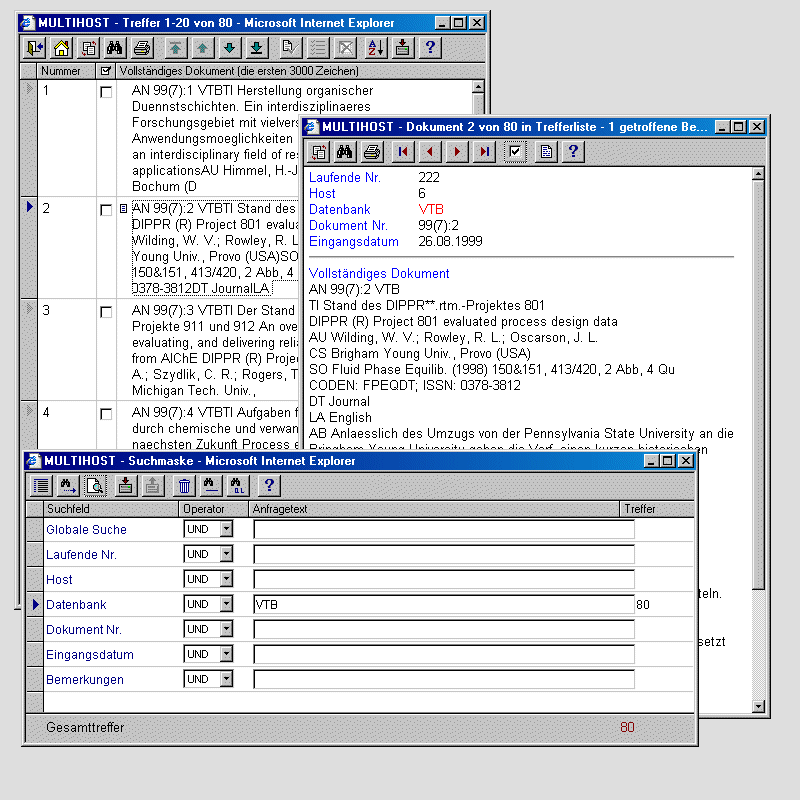The width and height of the screenshot is (800, 800).
Task: Expand the UND operator dropdown for Datenbank
Action: tap(226, 604)
